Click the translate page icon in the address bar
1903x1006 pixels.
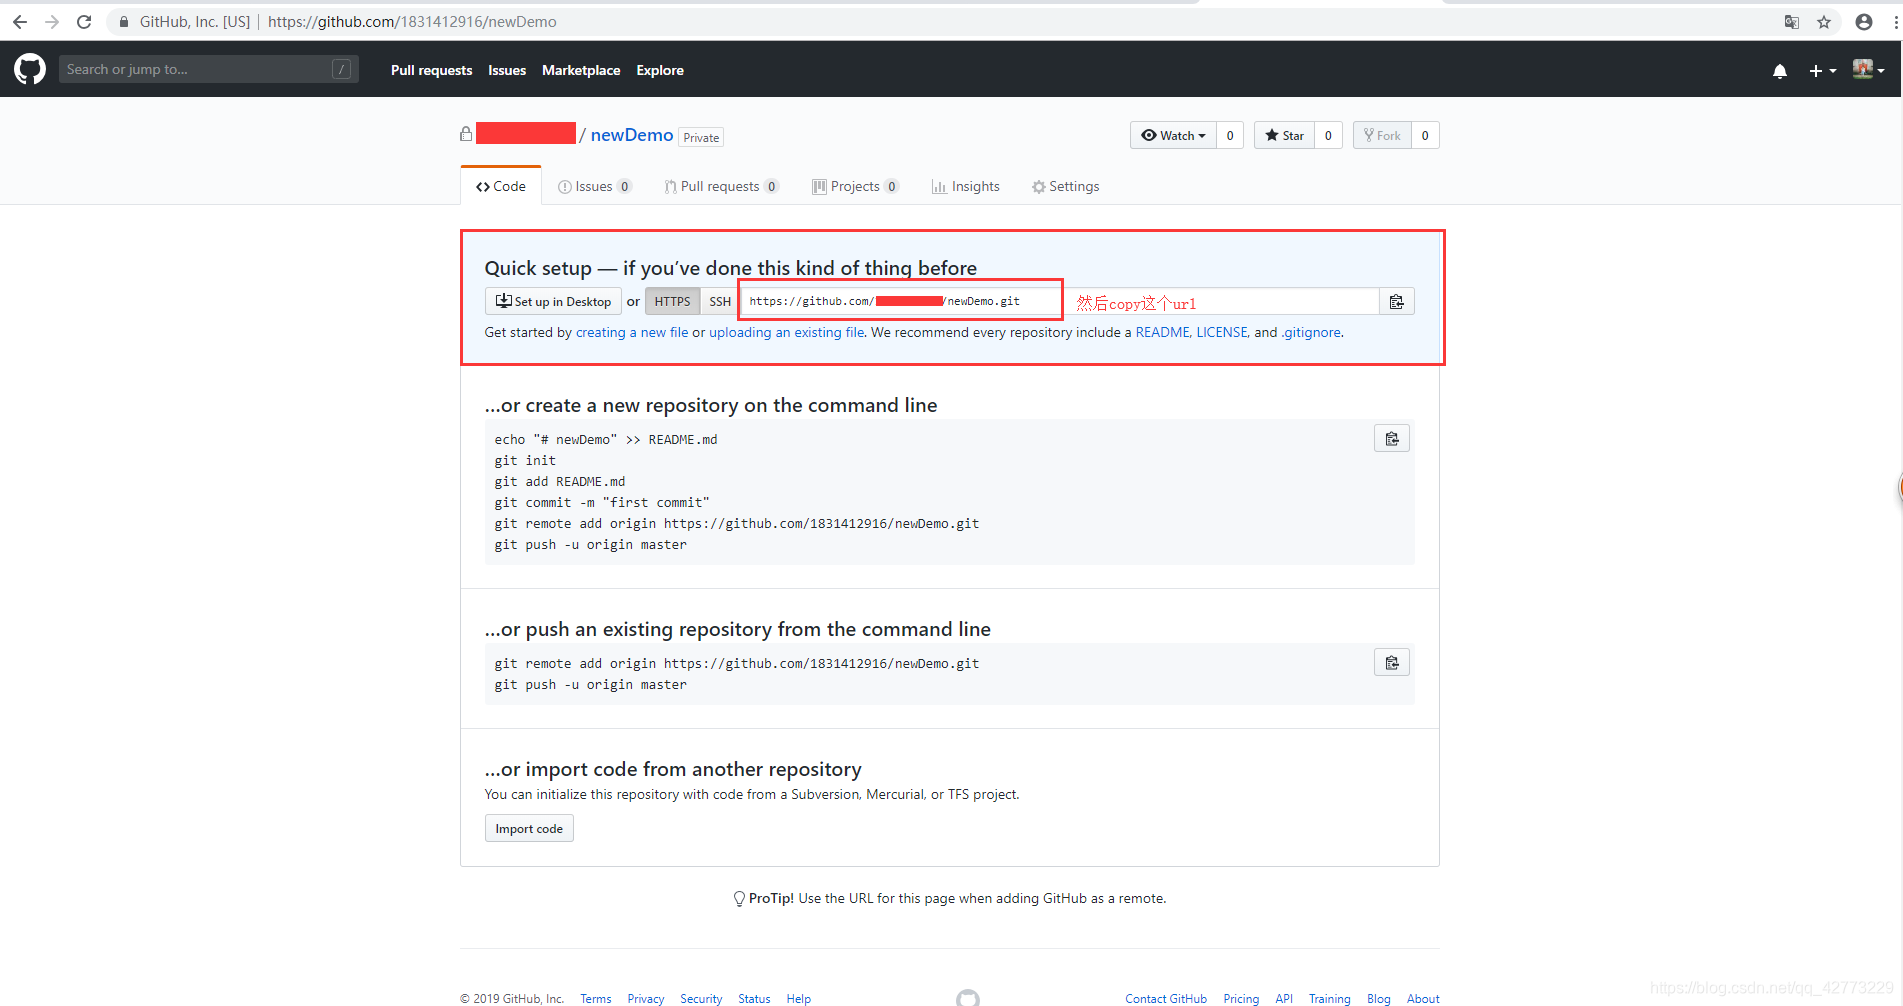(x=1792, y=22)
